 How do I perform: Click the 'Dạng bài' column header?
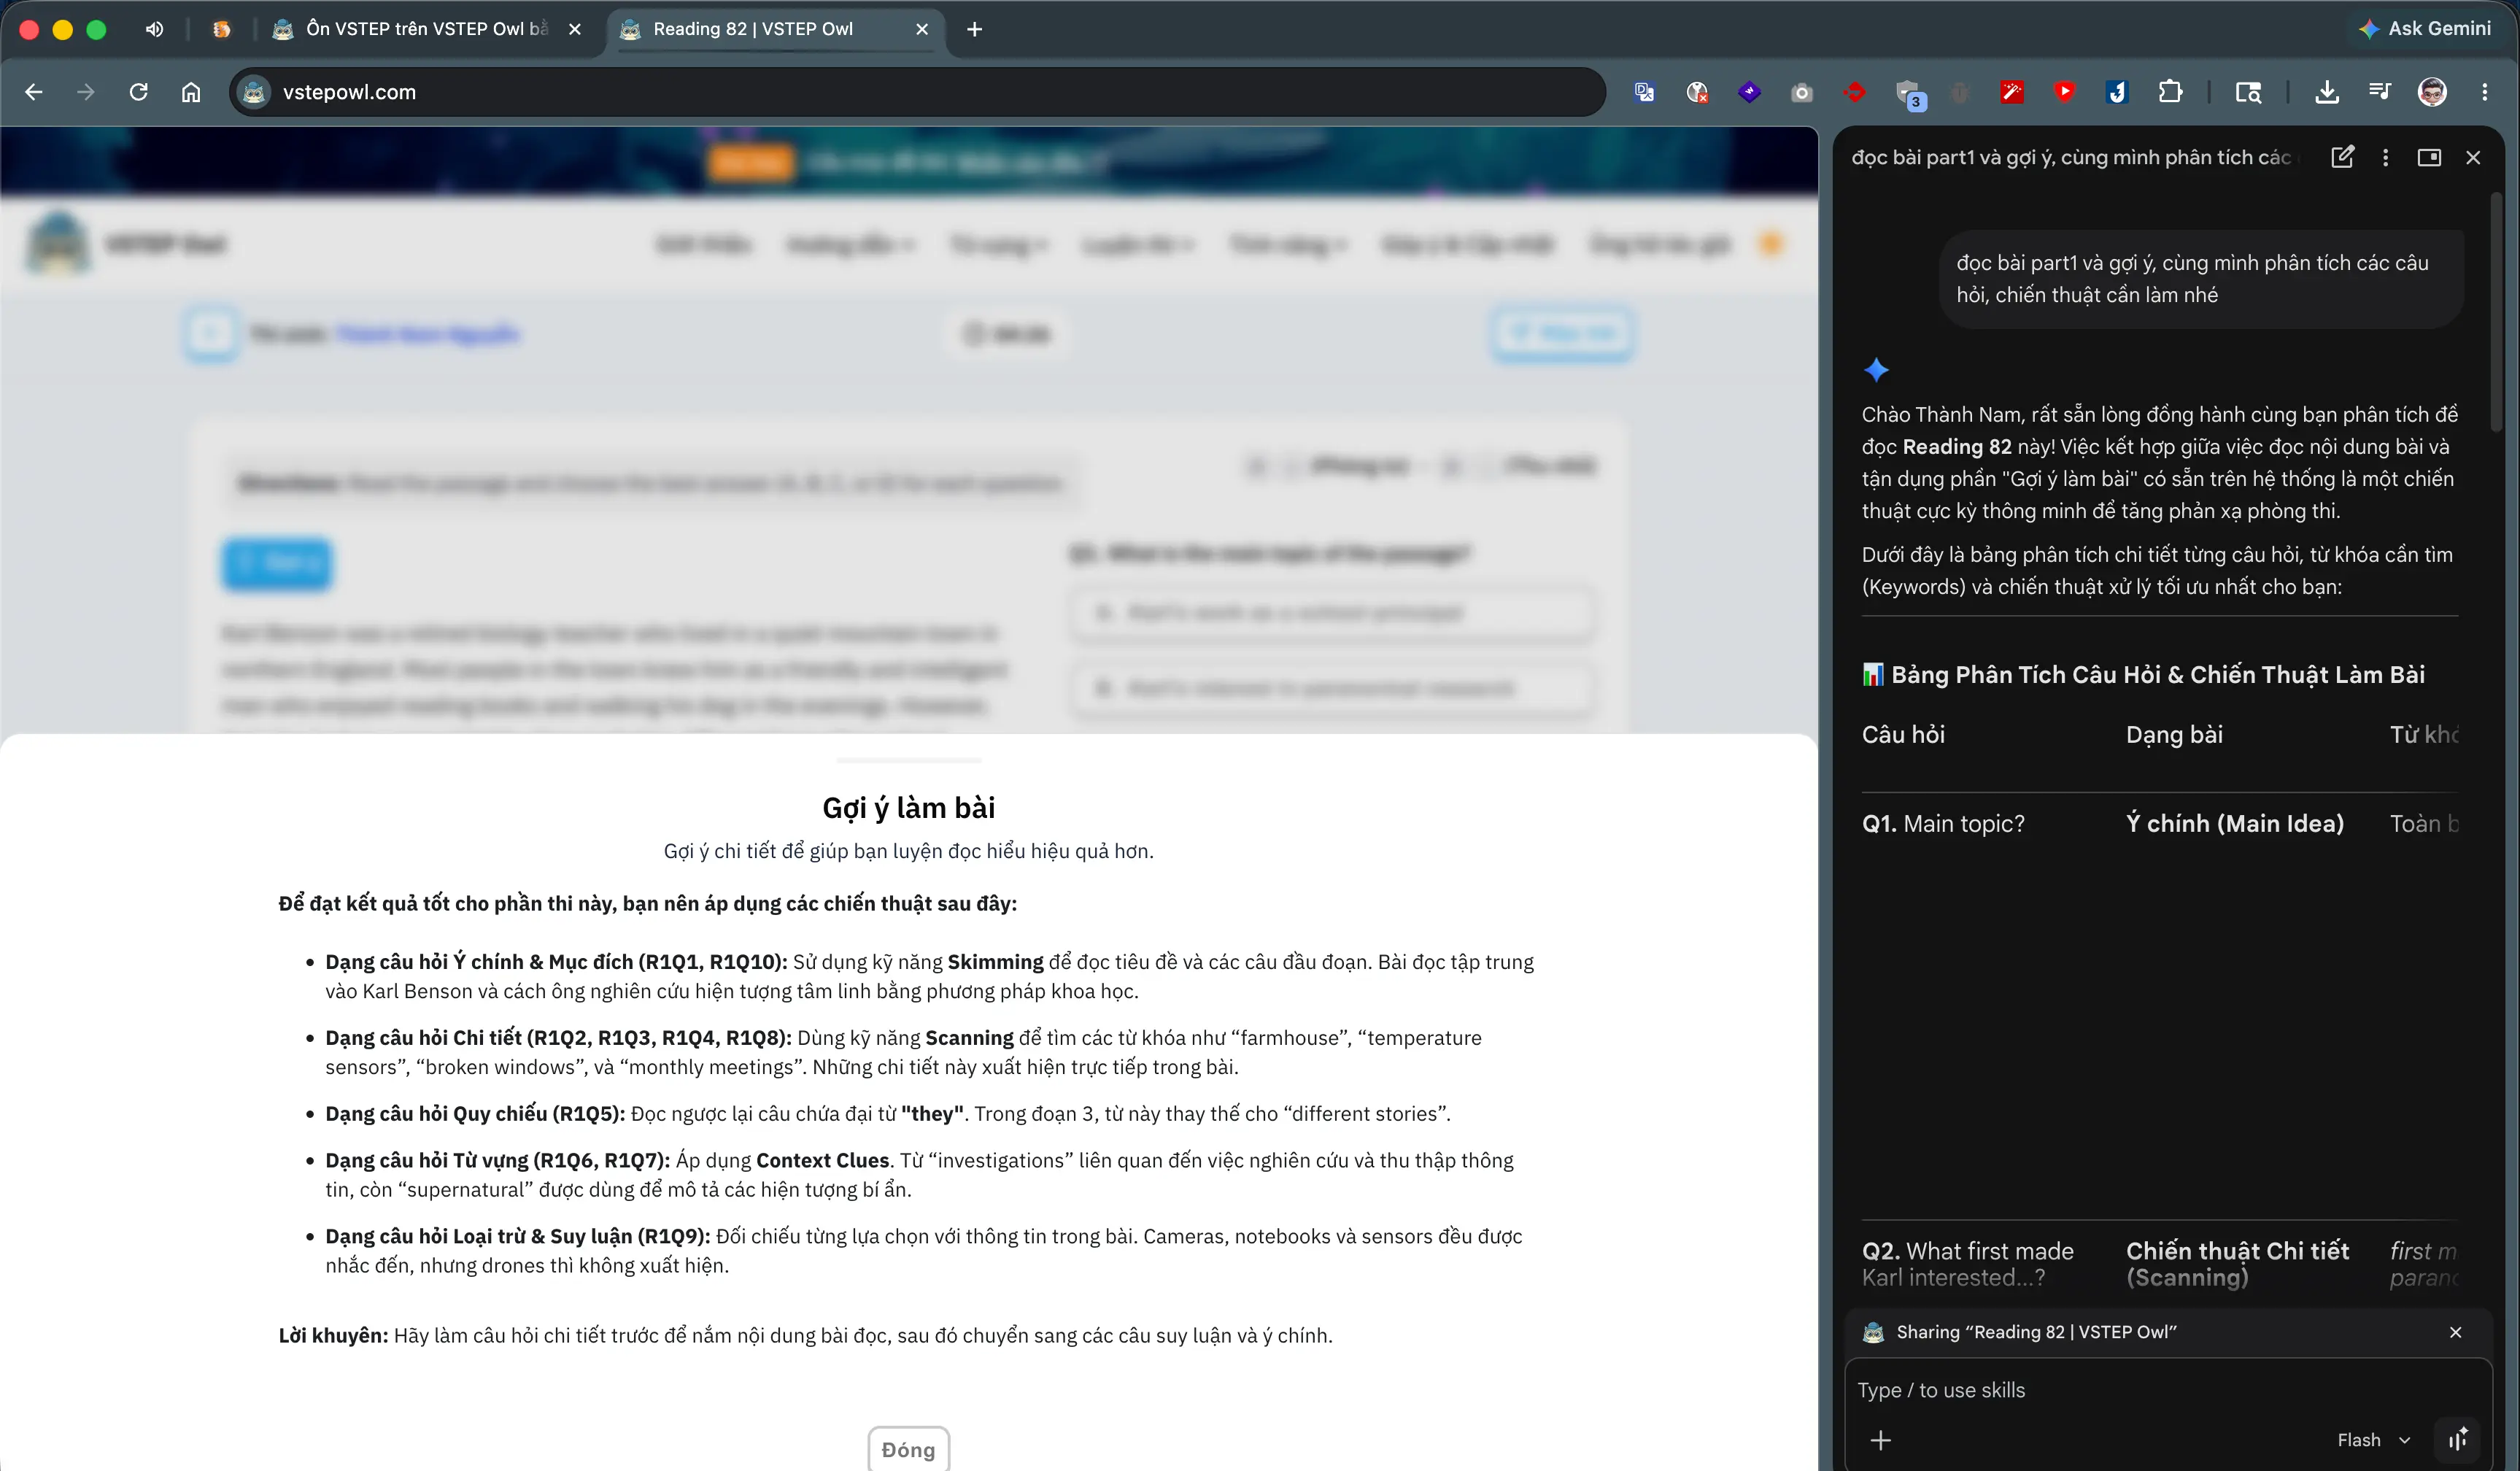(2174, 735)
